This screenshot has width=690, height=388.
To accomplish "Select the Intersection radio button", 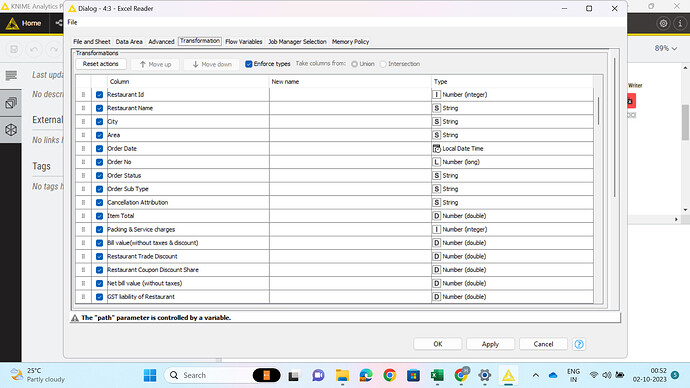I will click(x=383, y=64).
